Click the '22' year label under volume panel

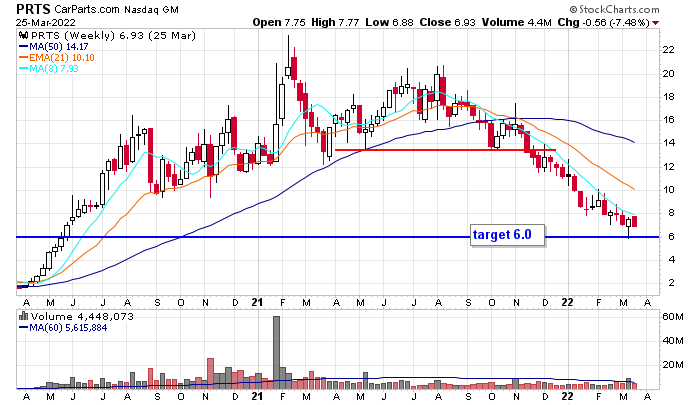[x=567, y=396]
